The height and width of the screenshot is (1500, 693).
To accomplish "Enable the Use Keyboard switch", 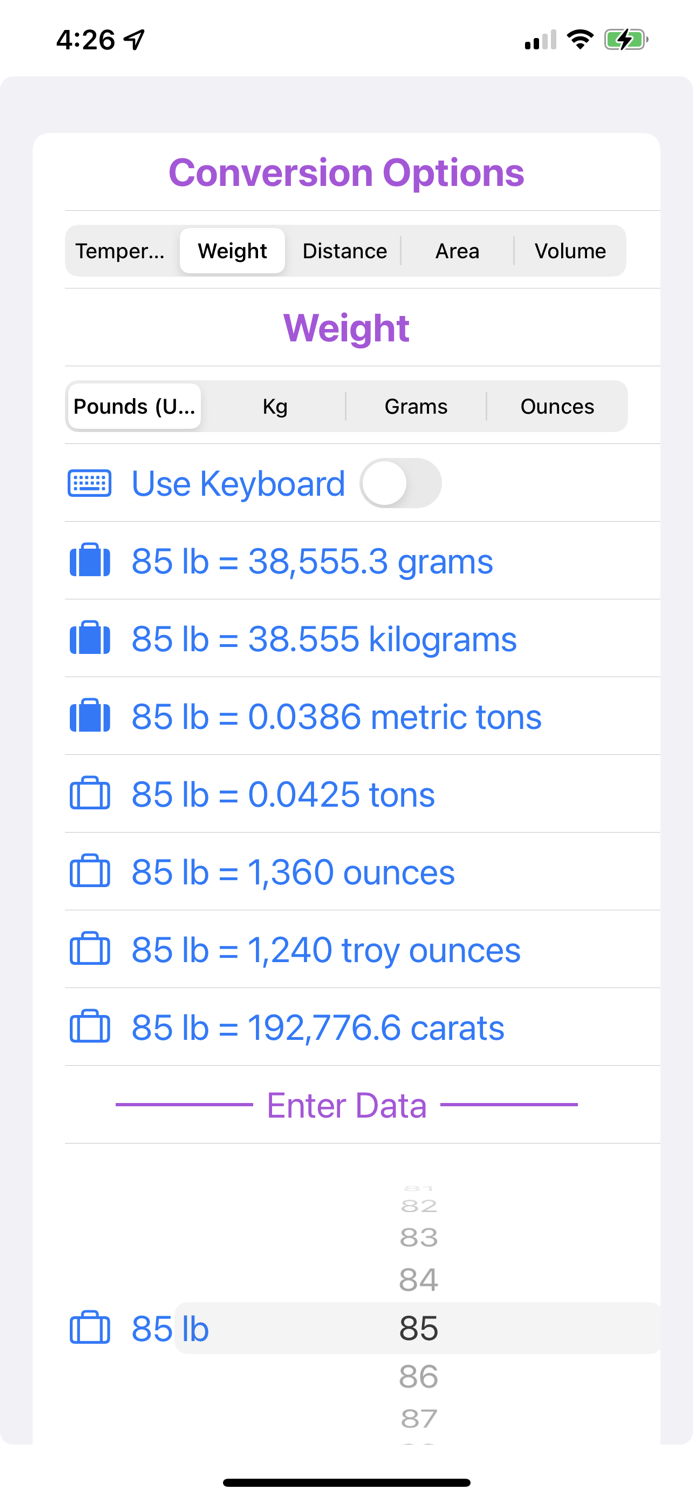I will (401, 483).
